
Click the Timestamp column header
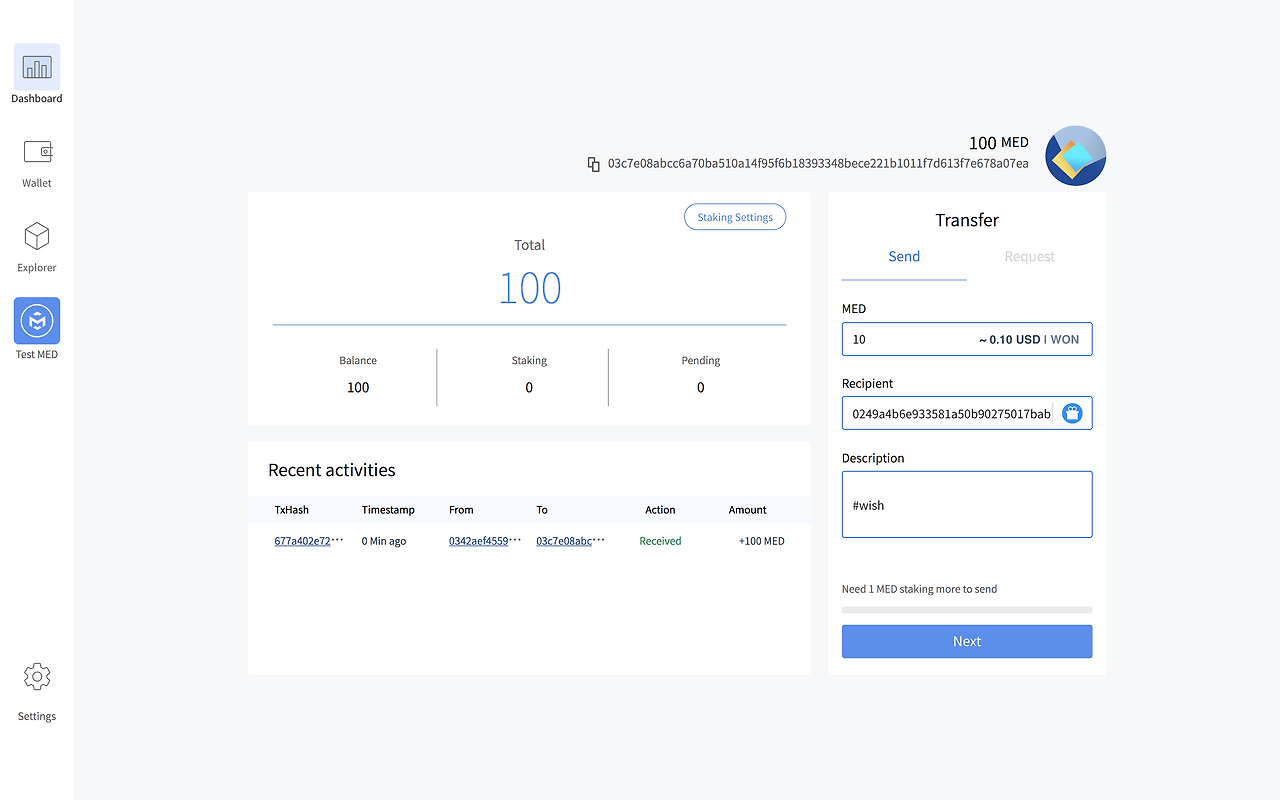(x=388, y=510)
